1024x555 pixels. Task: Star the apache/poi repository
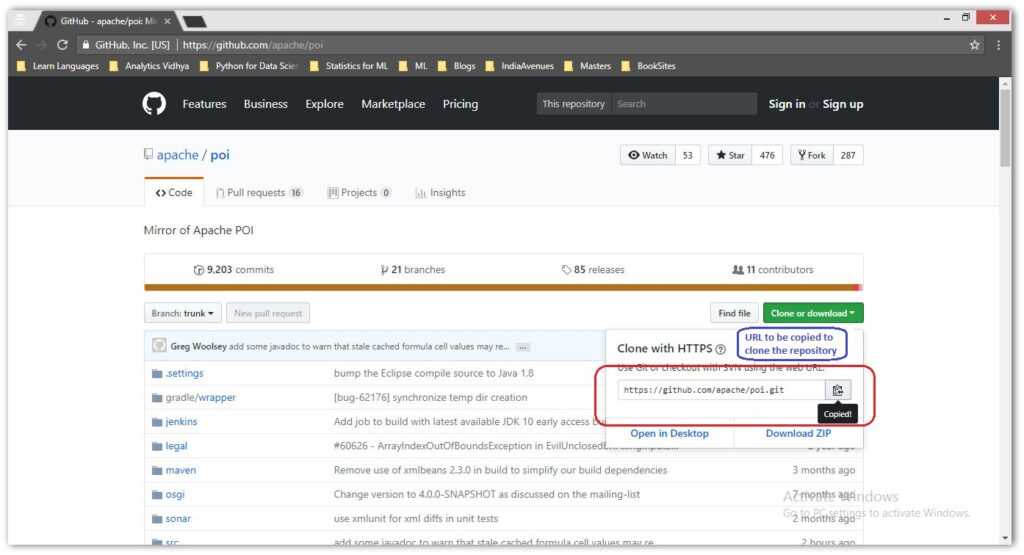coord(729,155)
